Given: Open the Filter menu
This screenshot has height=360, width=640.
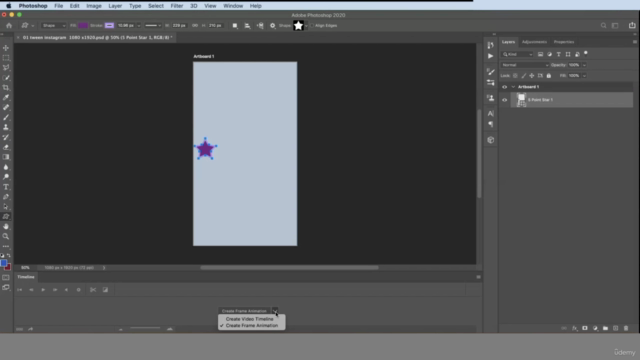Looking at the screenshot, I should point(176,6).
